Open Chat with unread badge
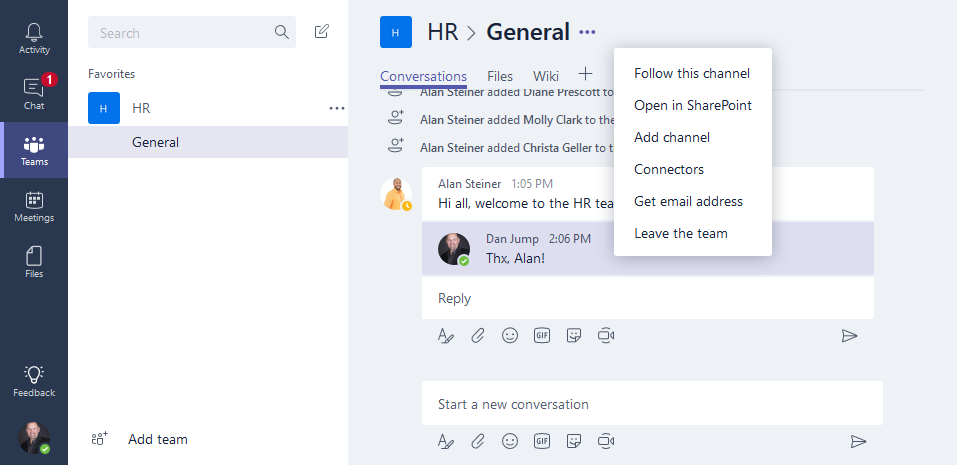 point(34,93)
